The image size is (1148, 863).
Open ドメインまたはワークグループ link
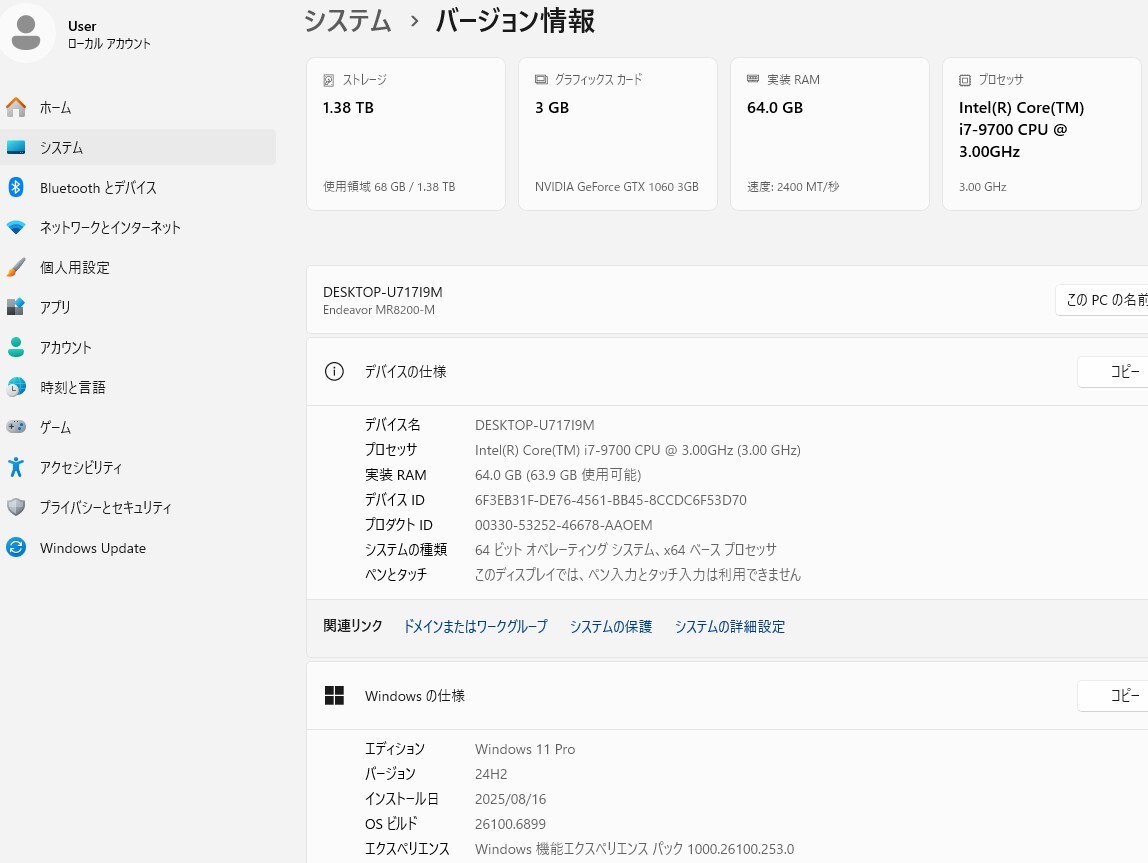475,627
